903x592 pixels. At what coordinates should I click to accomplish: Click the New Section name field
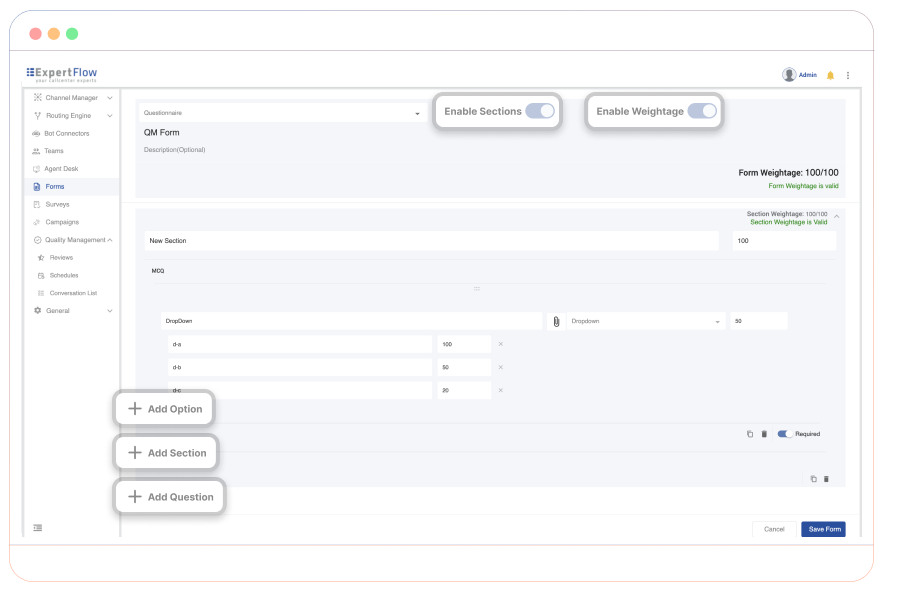pos(431,241)
